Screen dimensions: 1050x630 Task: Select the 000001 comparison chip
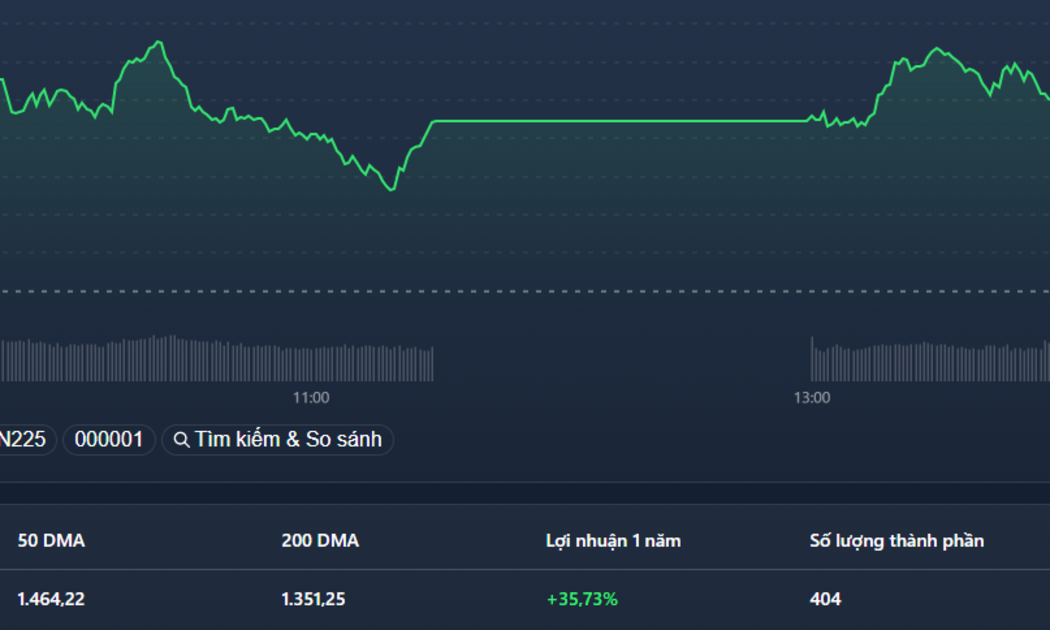(x=109, y=440)
